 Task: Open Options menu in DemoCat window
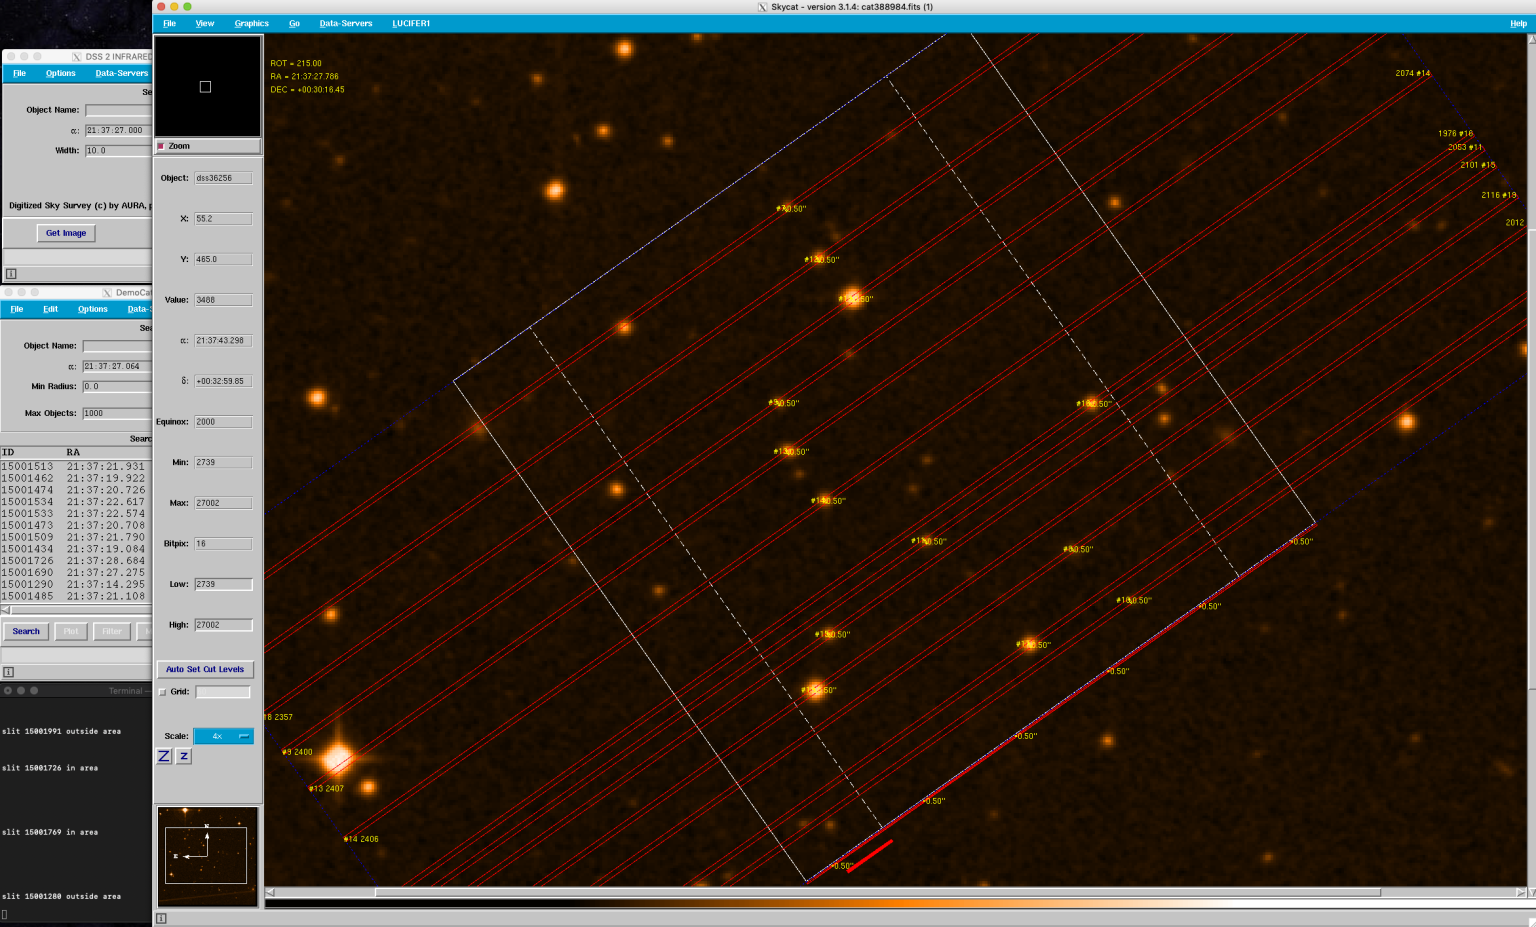93,309
